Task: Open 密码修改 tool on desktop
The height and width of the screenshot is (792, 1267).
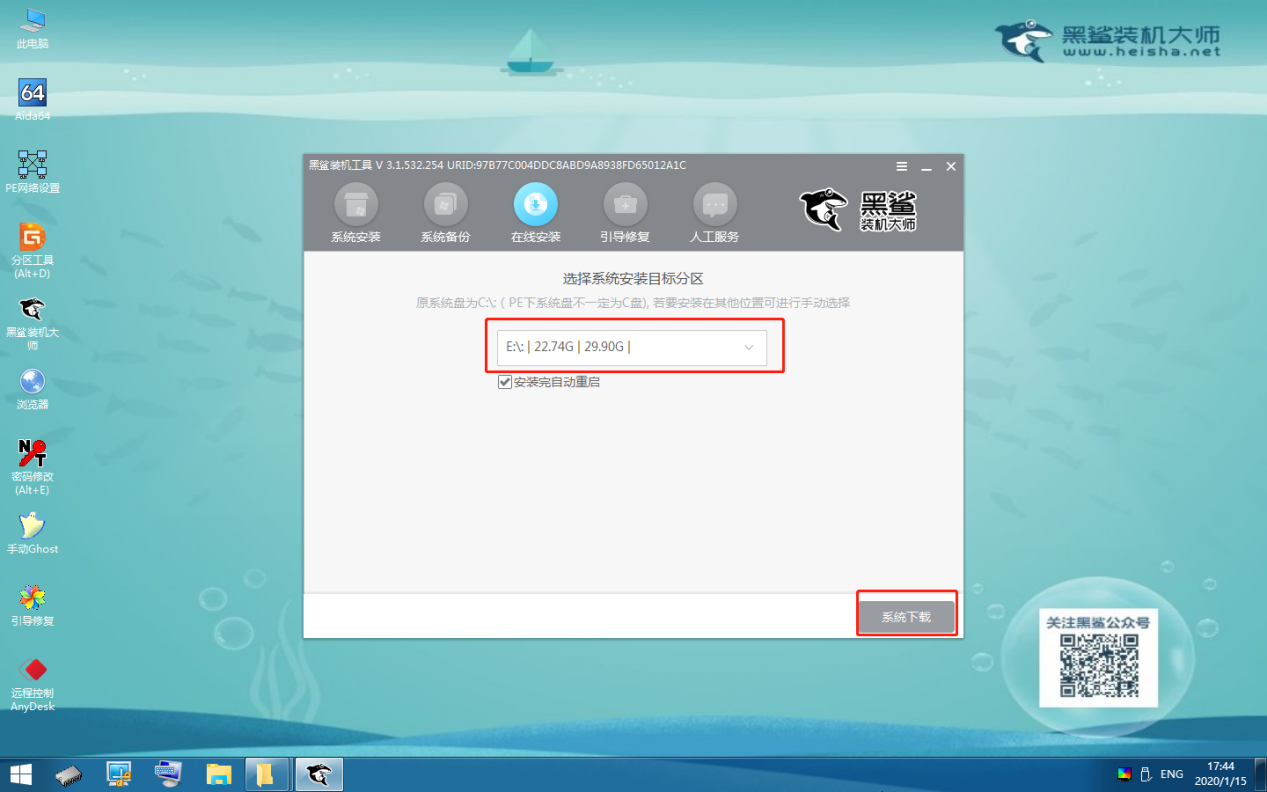Action: pyautogui.click(x=33, y=452)
